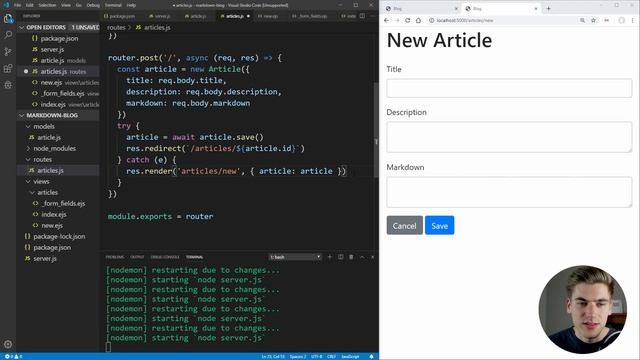
Task: Go back in the browser
Action: tap(387, 20)
